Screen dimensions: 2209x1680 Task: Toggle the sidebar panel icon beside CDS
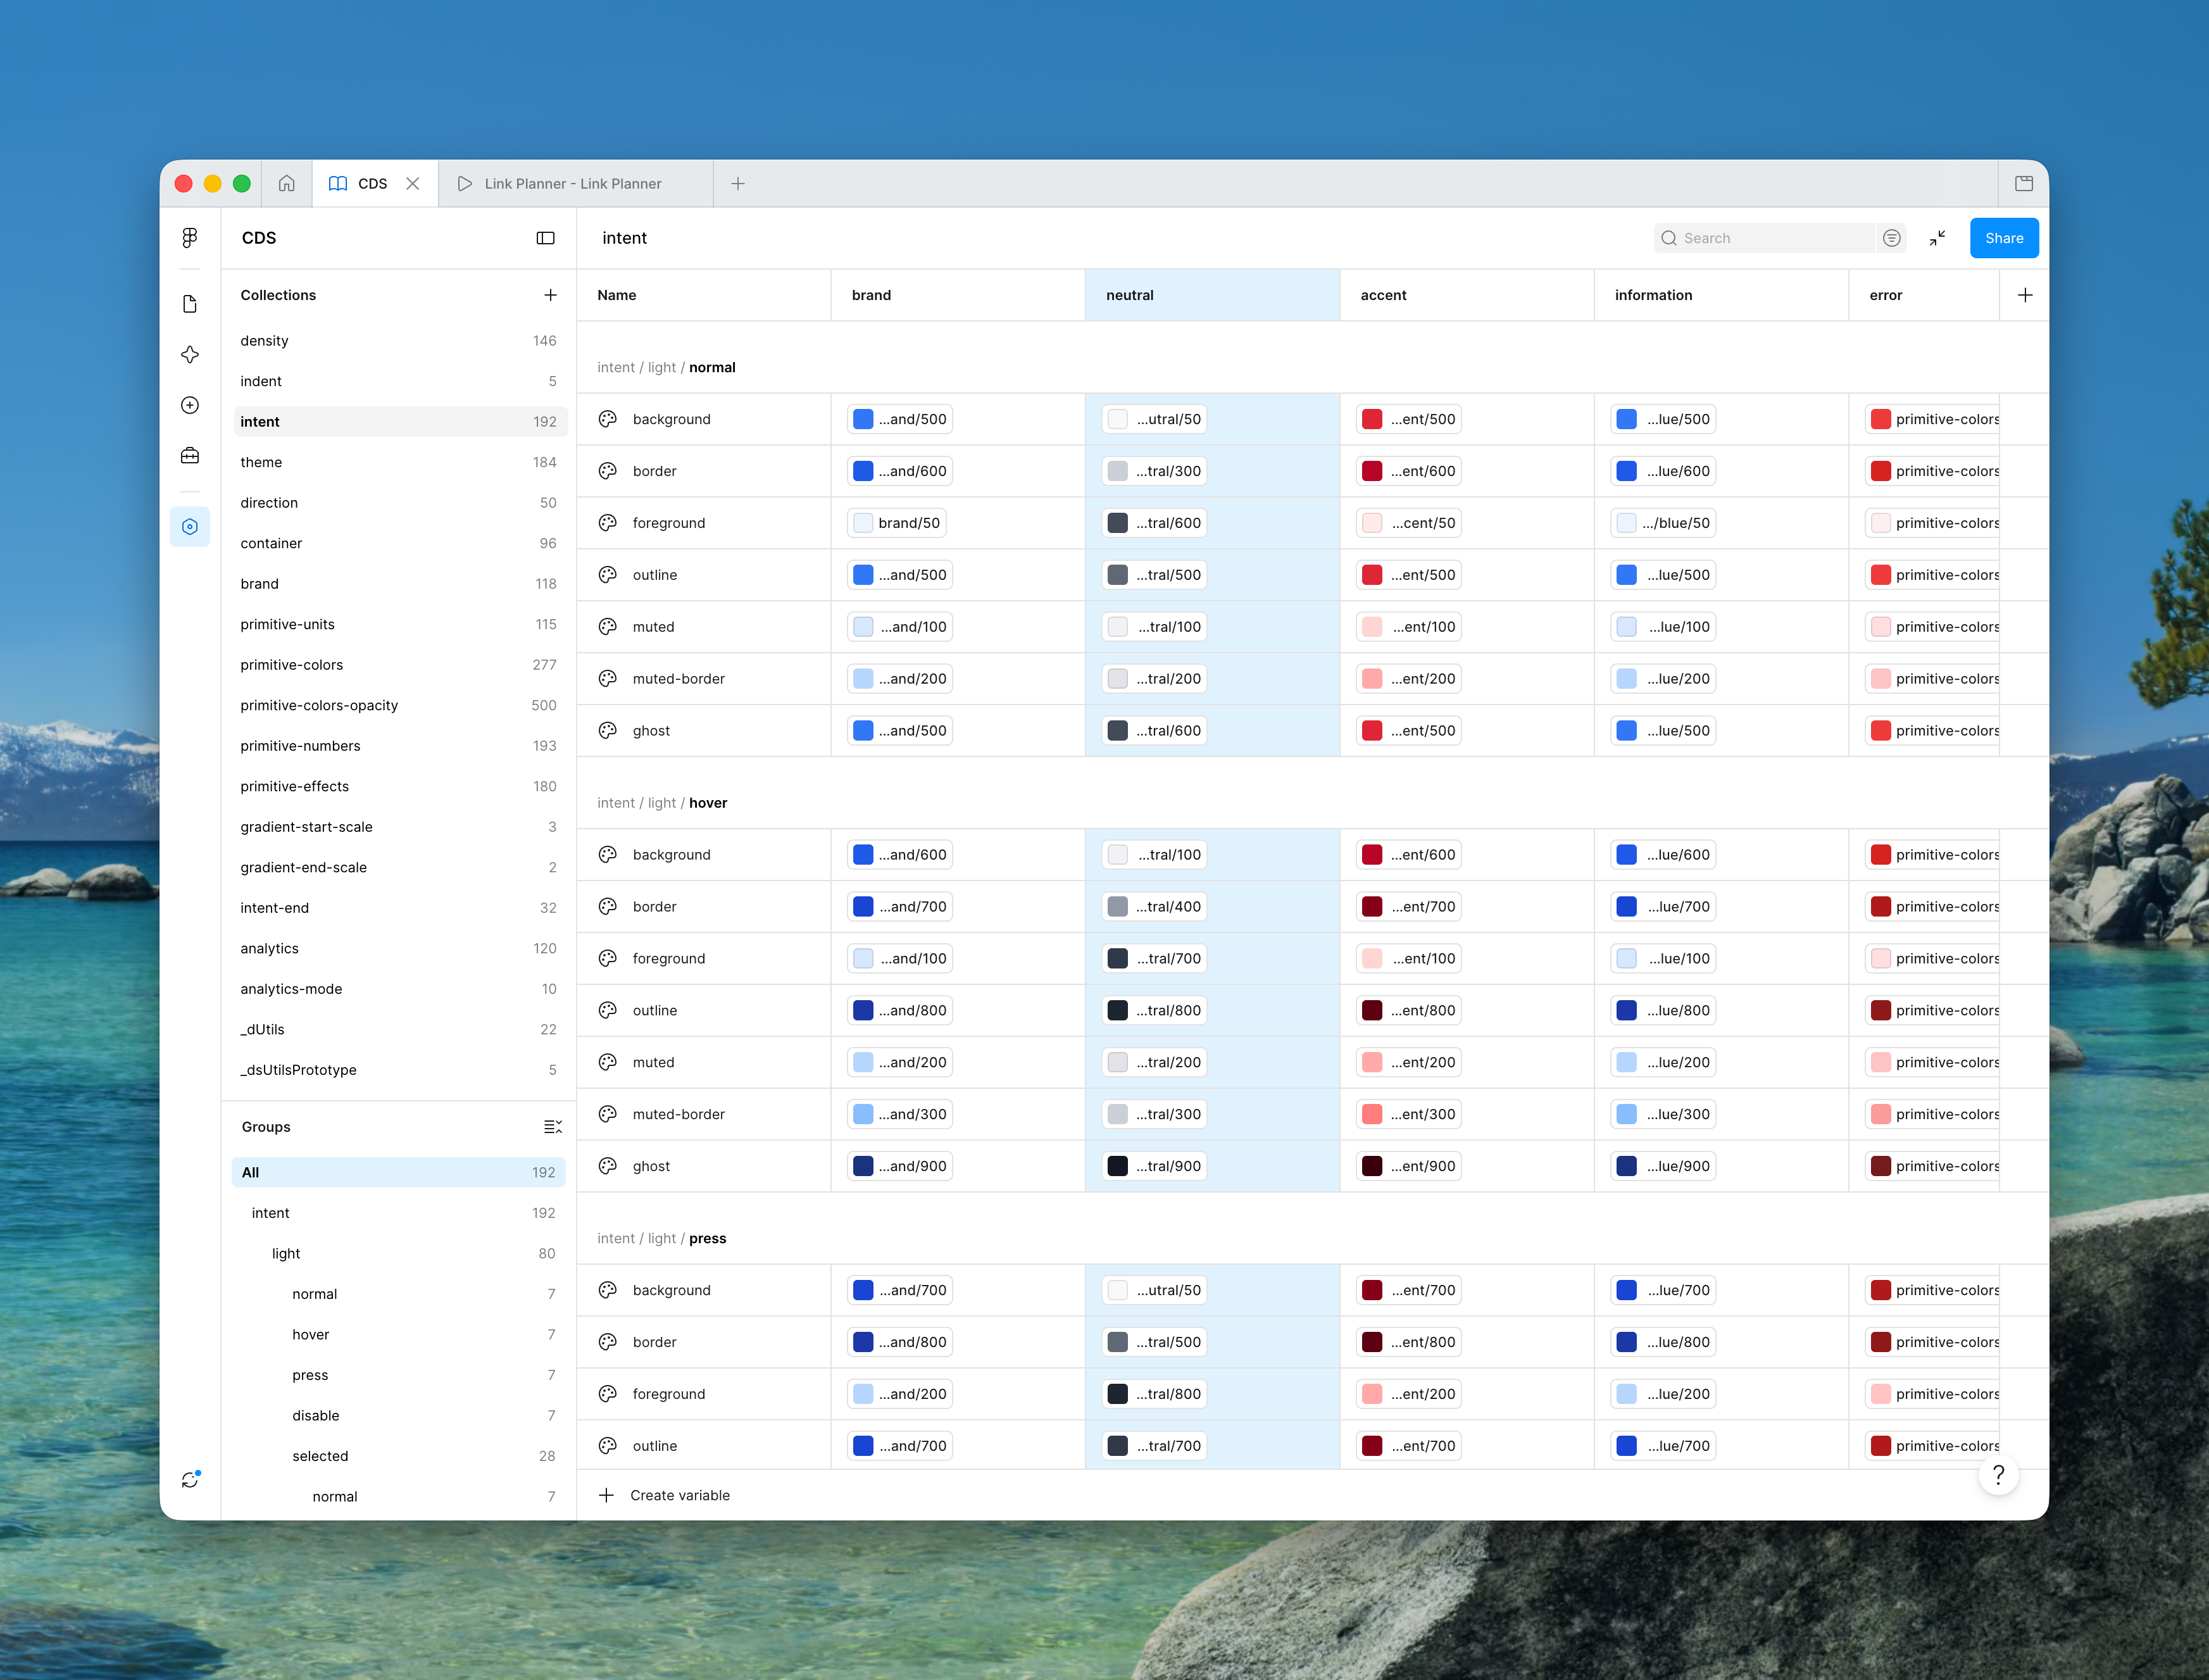(545, 238)
